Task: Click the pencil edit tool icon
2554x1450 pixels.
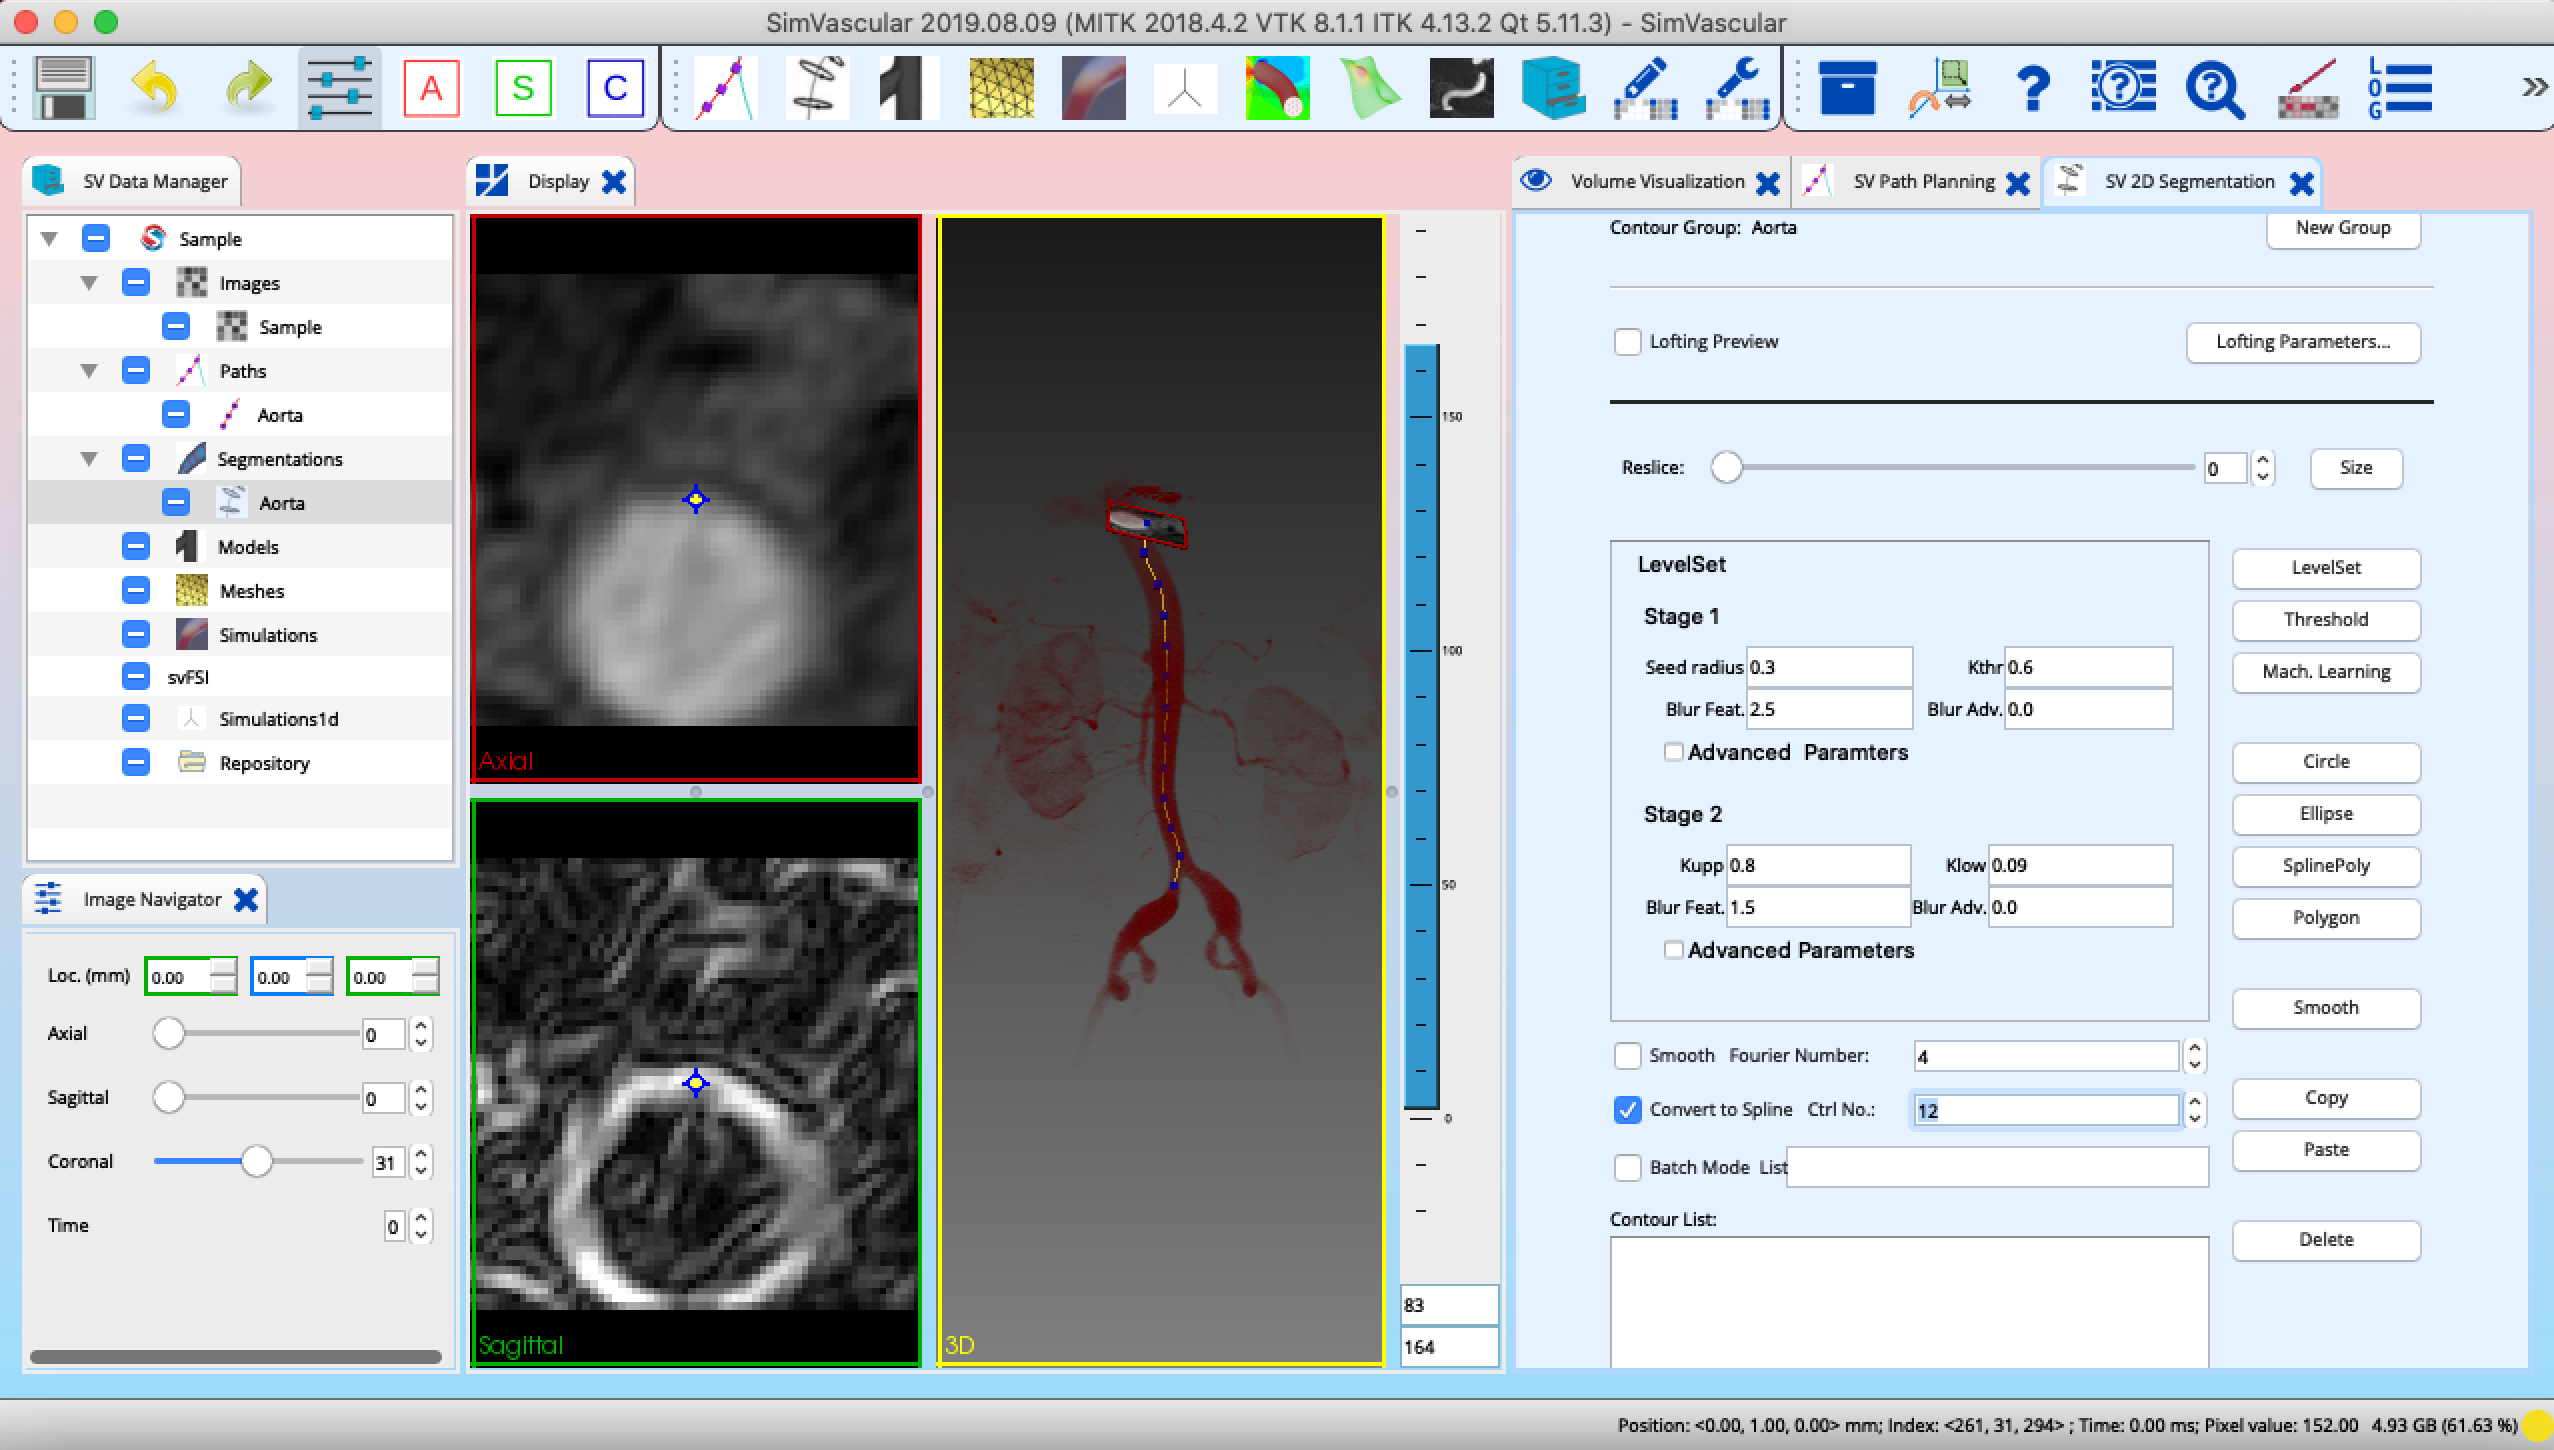Action: 1645,89
